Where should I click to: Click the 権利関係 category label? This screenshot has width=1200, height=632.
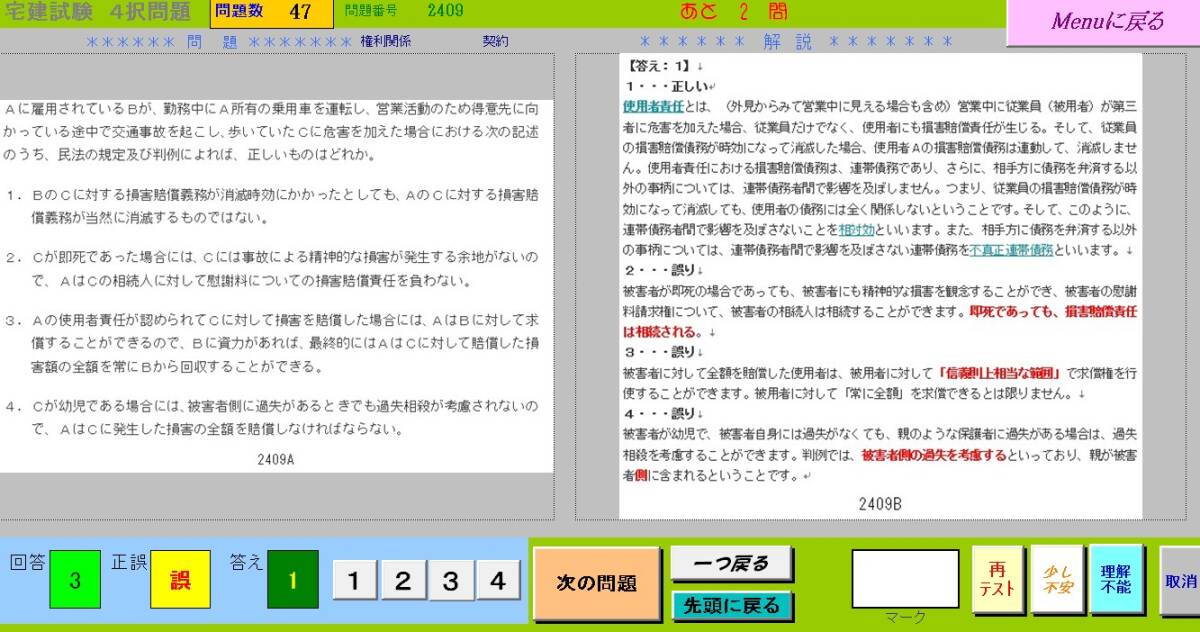(x=386, y=41)
